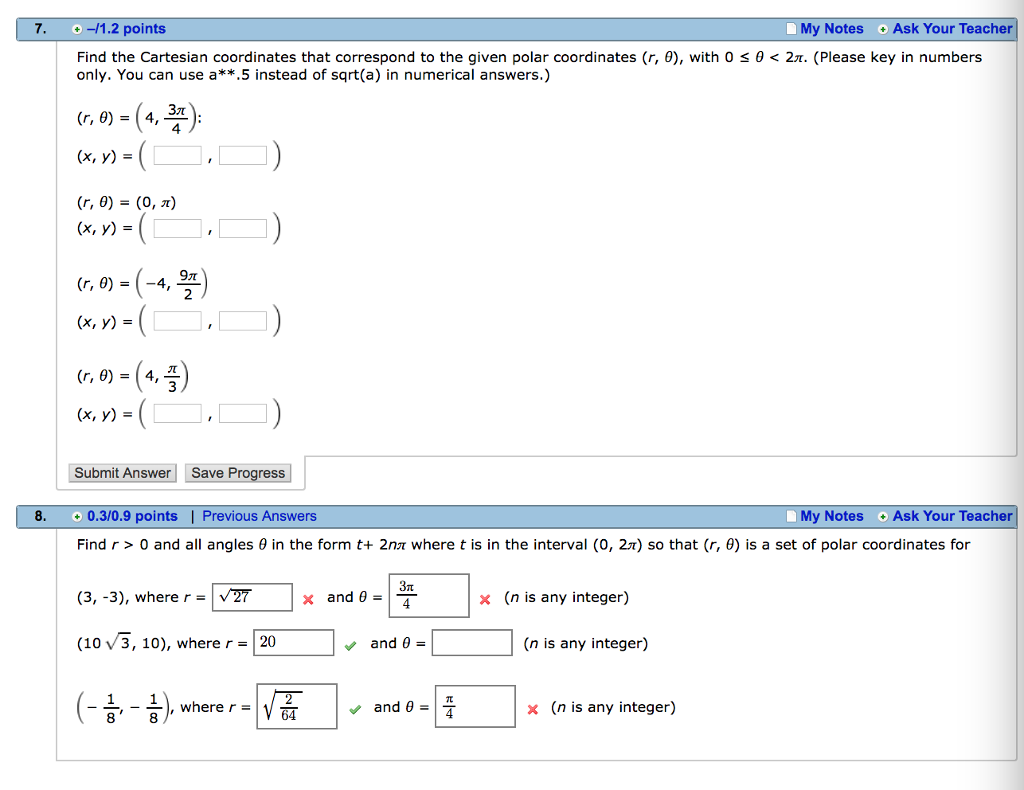Click θ field containing π/4
Viewport: 1024px width, 790px height.
pos(475,706)
